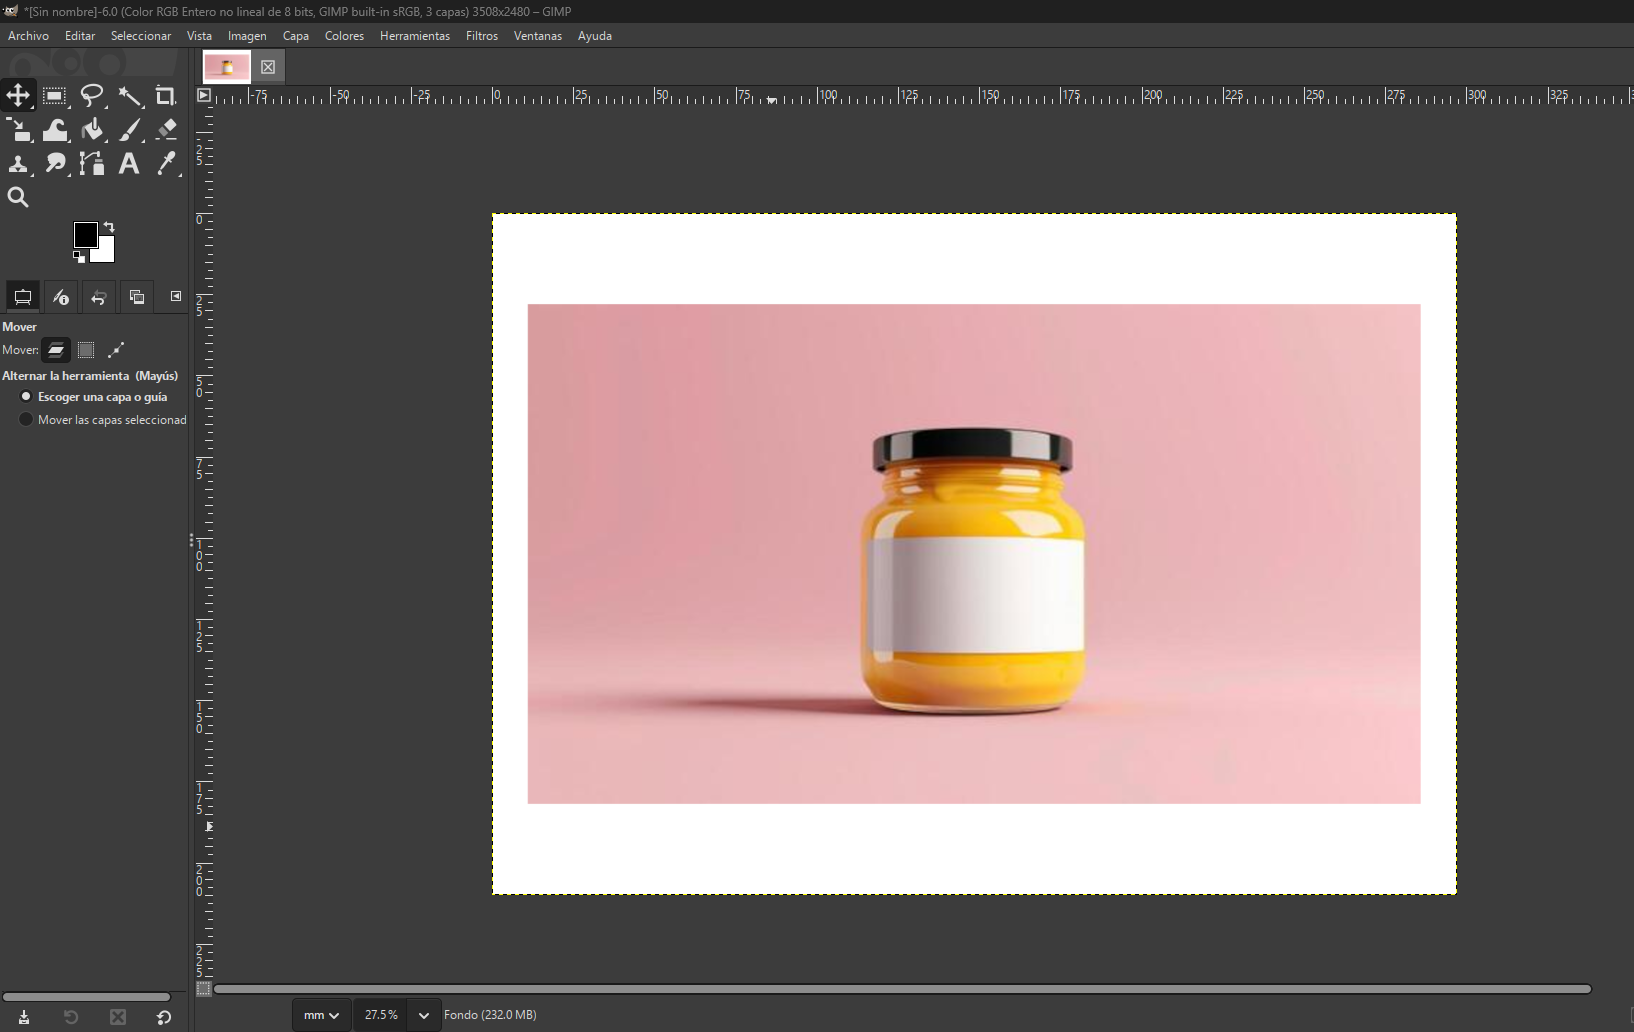Viewport: 1634px width, 1032px height.
Task: Switch Mover mode to move selection
Action: tap(85, 350)
